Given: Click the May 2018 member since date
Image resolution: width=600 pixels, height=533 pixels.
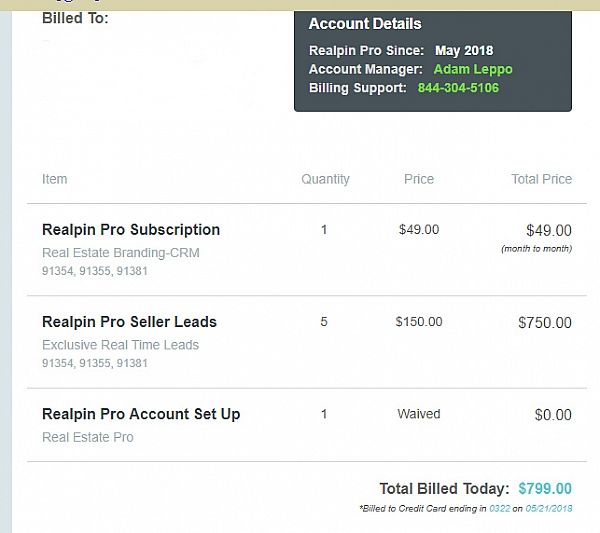Looking at the screenshot, I should pyautogui.click(x=463, y=50).
